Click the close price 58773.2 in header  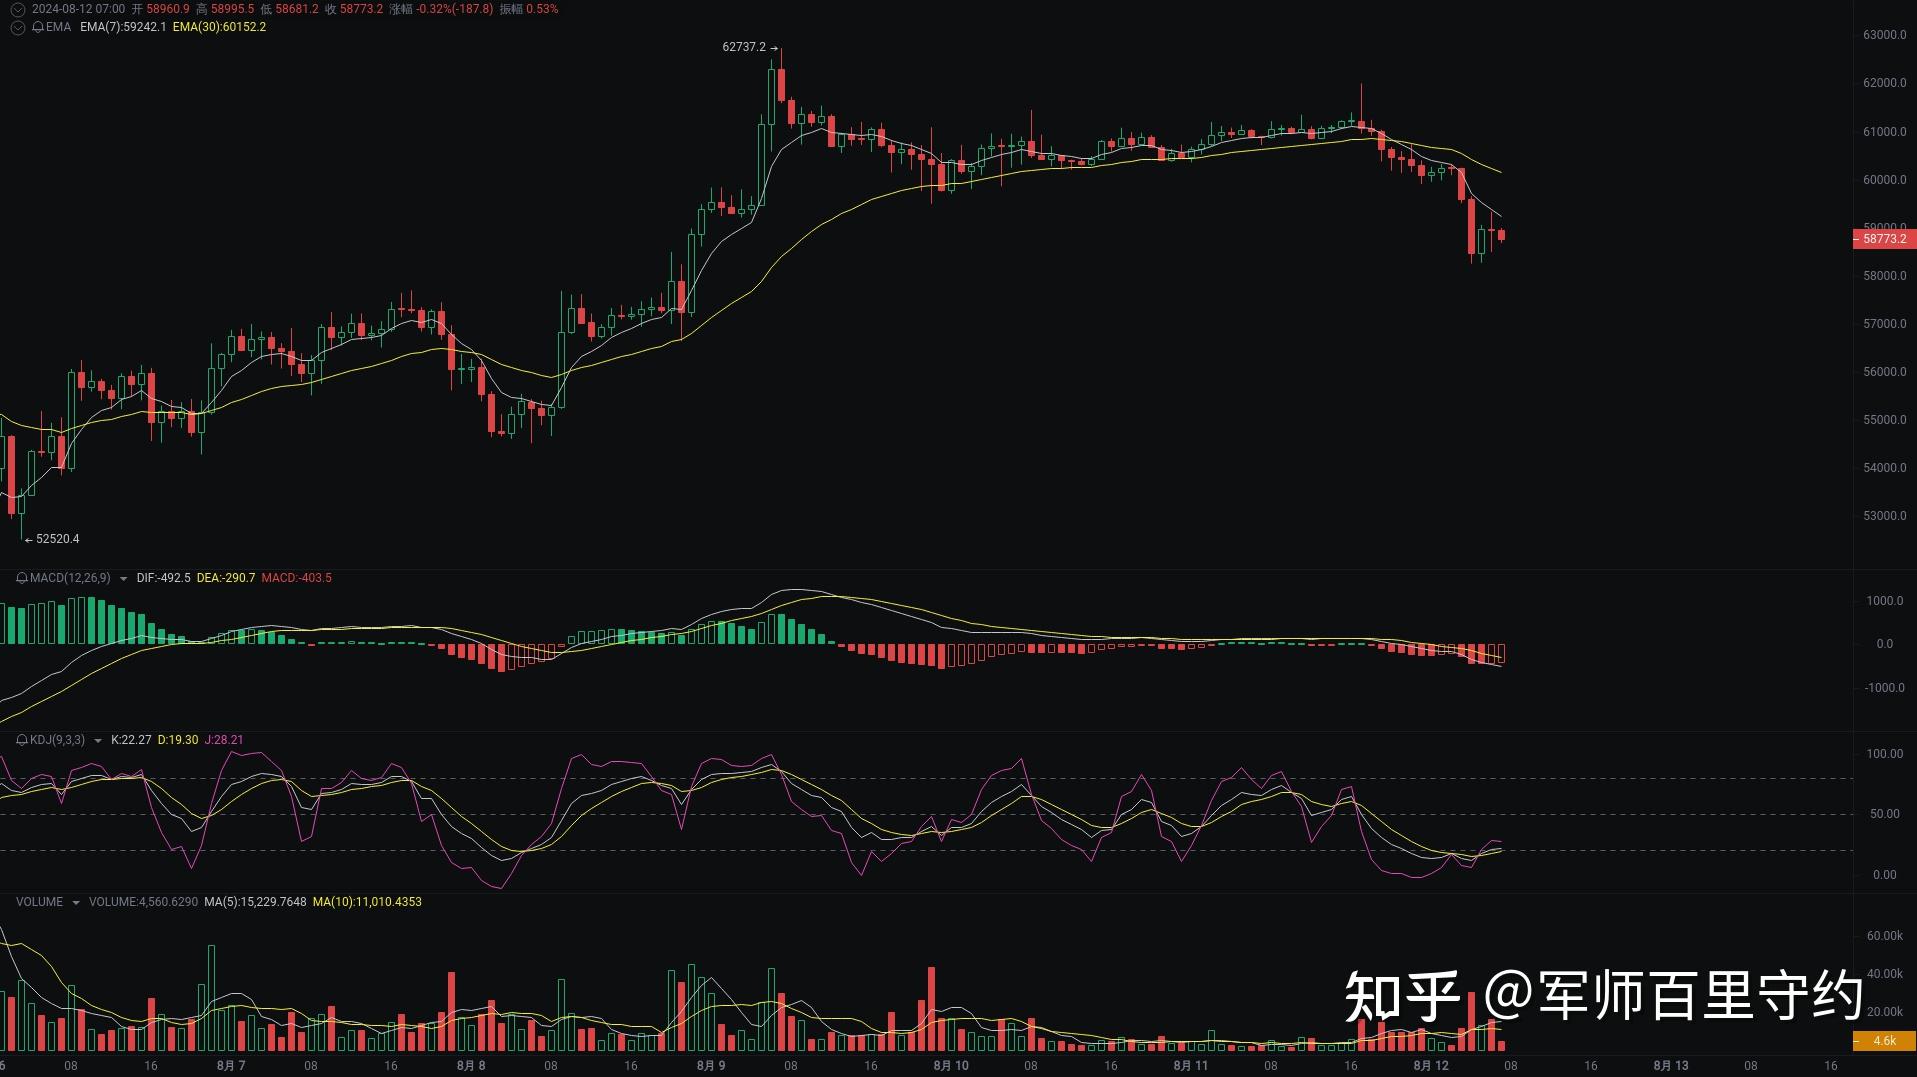coord(361,9)
